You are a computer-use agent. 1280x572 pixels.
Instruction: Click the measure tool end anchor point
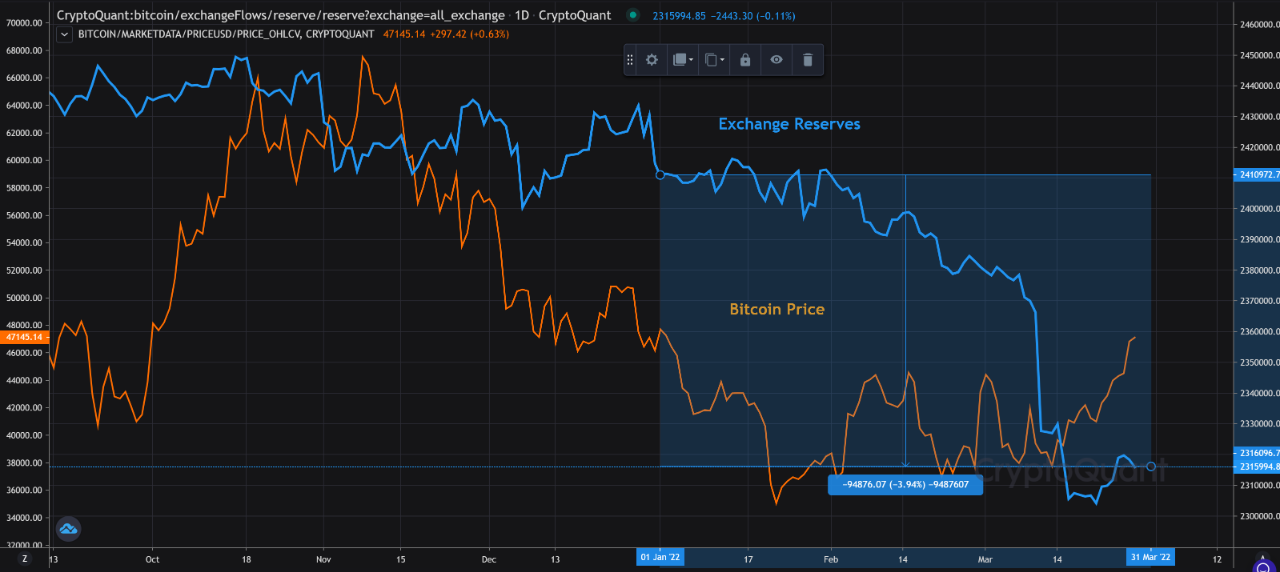point(1151,467)
